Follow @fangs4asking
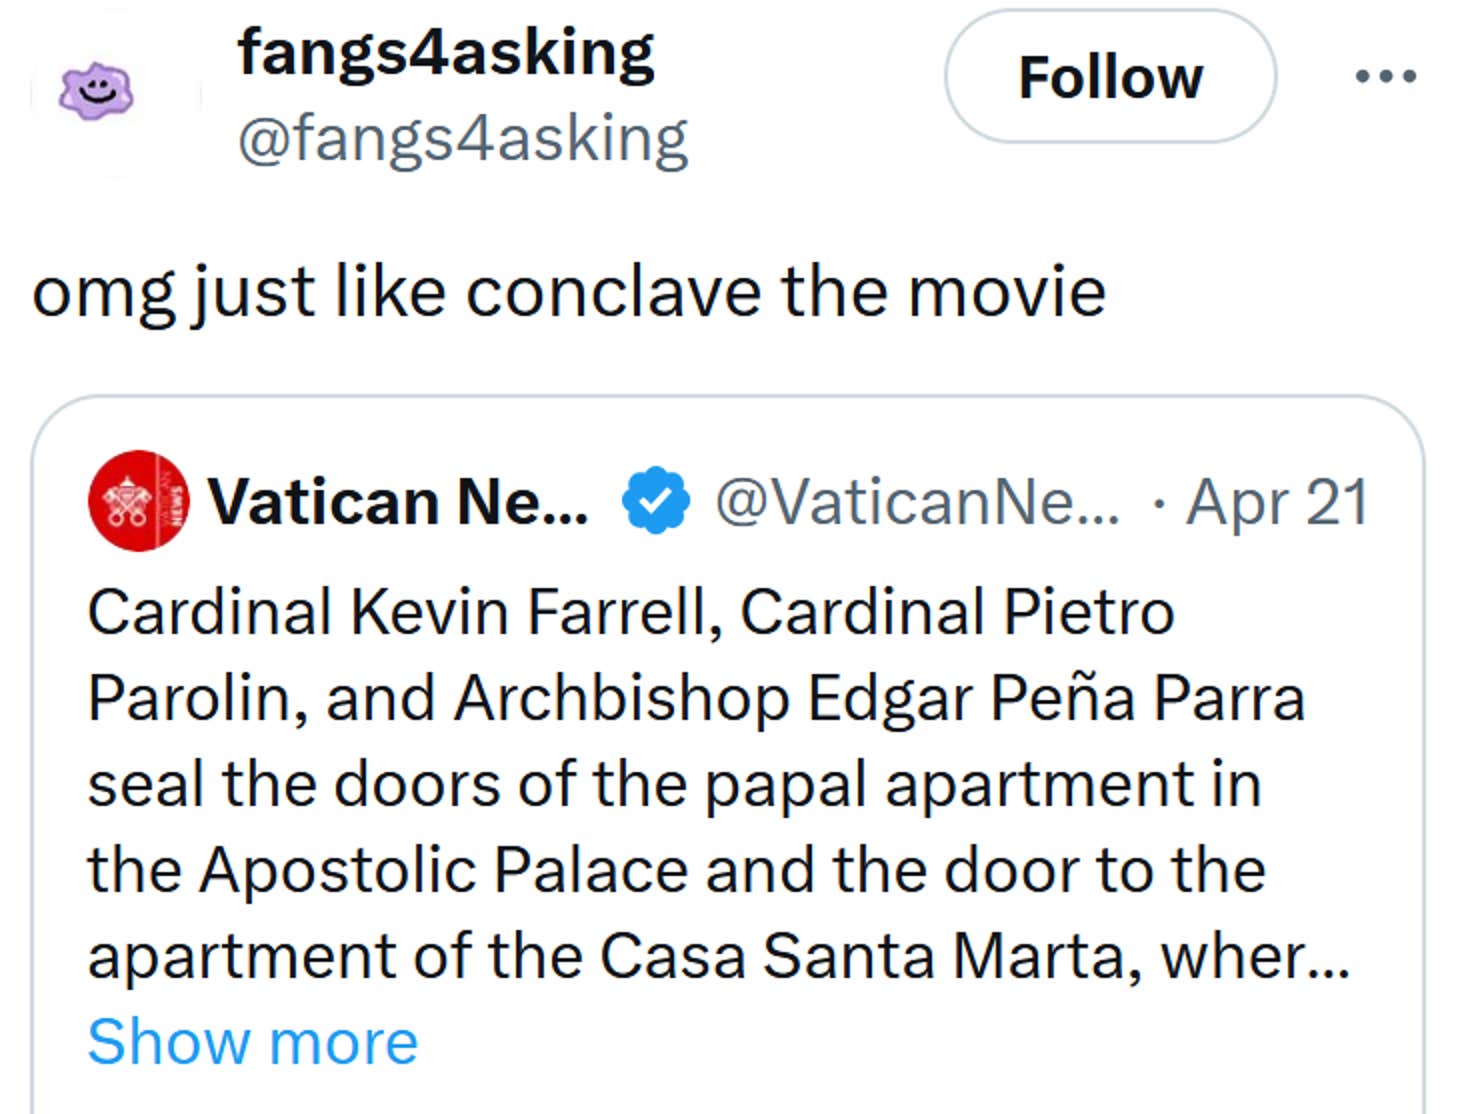 [x=1110, y=78]
